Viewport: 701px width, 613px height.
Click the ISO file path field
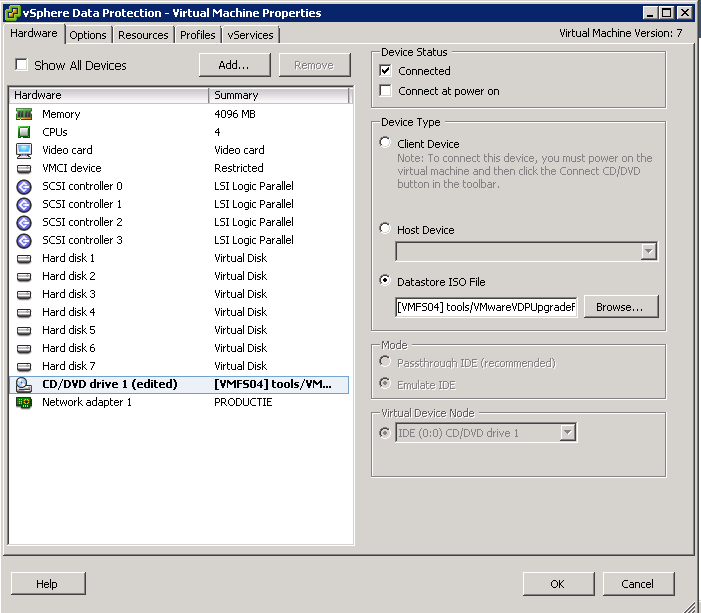[486, 307]
